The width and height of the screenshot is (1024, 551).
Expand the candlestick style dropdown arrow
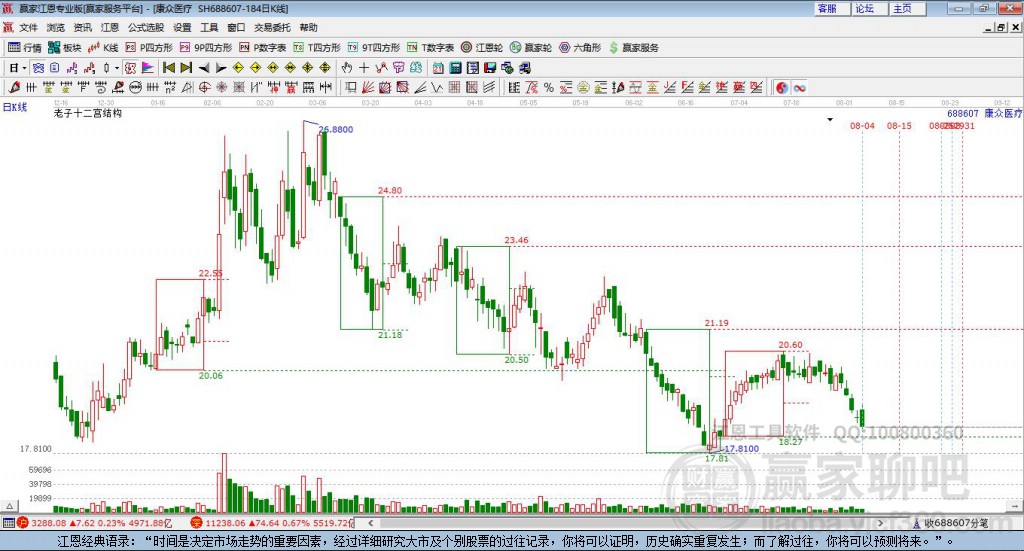[117, 68]
